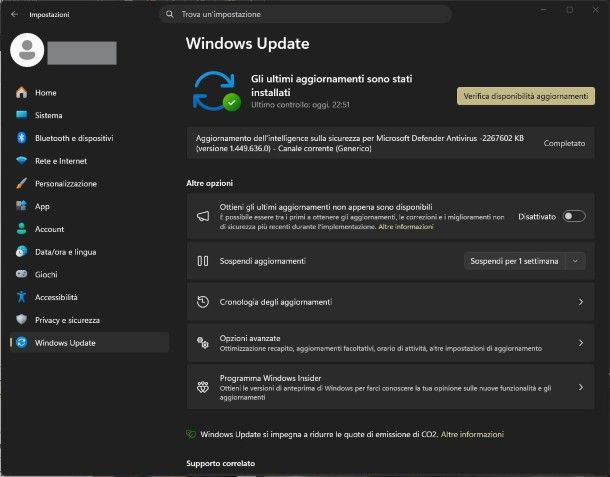Click the history clock icon for Cronologia

click(203, 302)
